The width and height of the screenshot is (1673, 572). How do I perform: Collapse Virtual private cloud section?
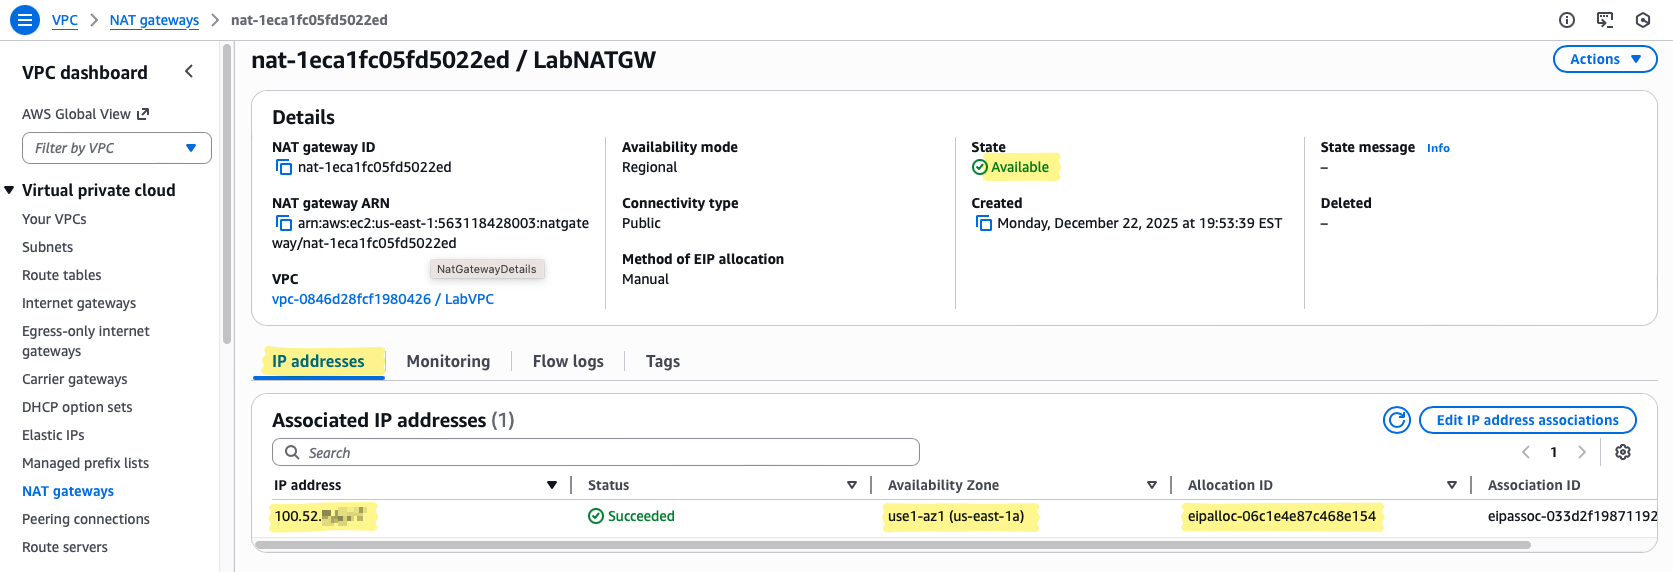tap(10, 190)
